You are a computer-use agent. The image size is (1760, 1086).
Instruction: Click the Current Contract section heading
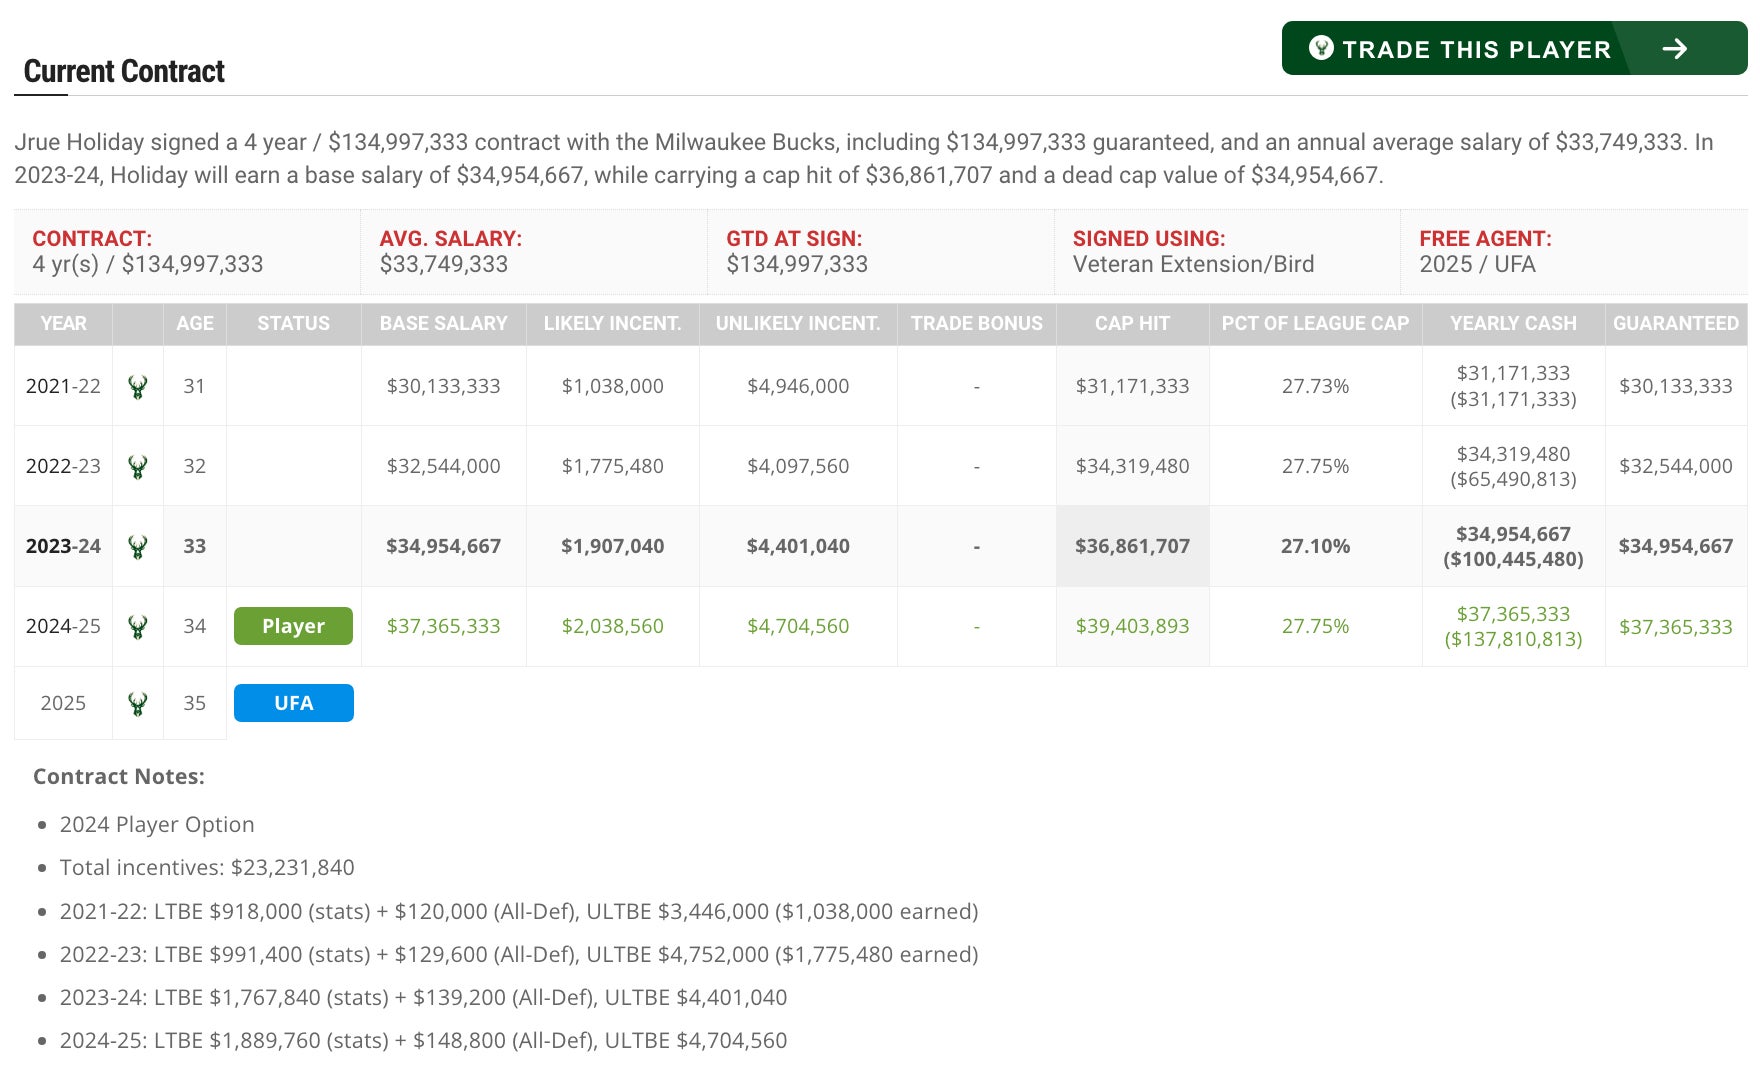[124, 72]
